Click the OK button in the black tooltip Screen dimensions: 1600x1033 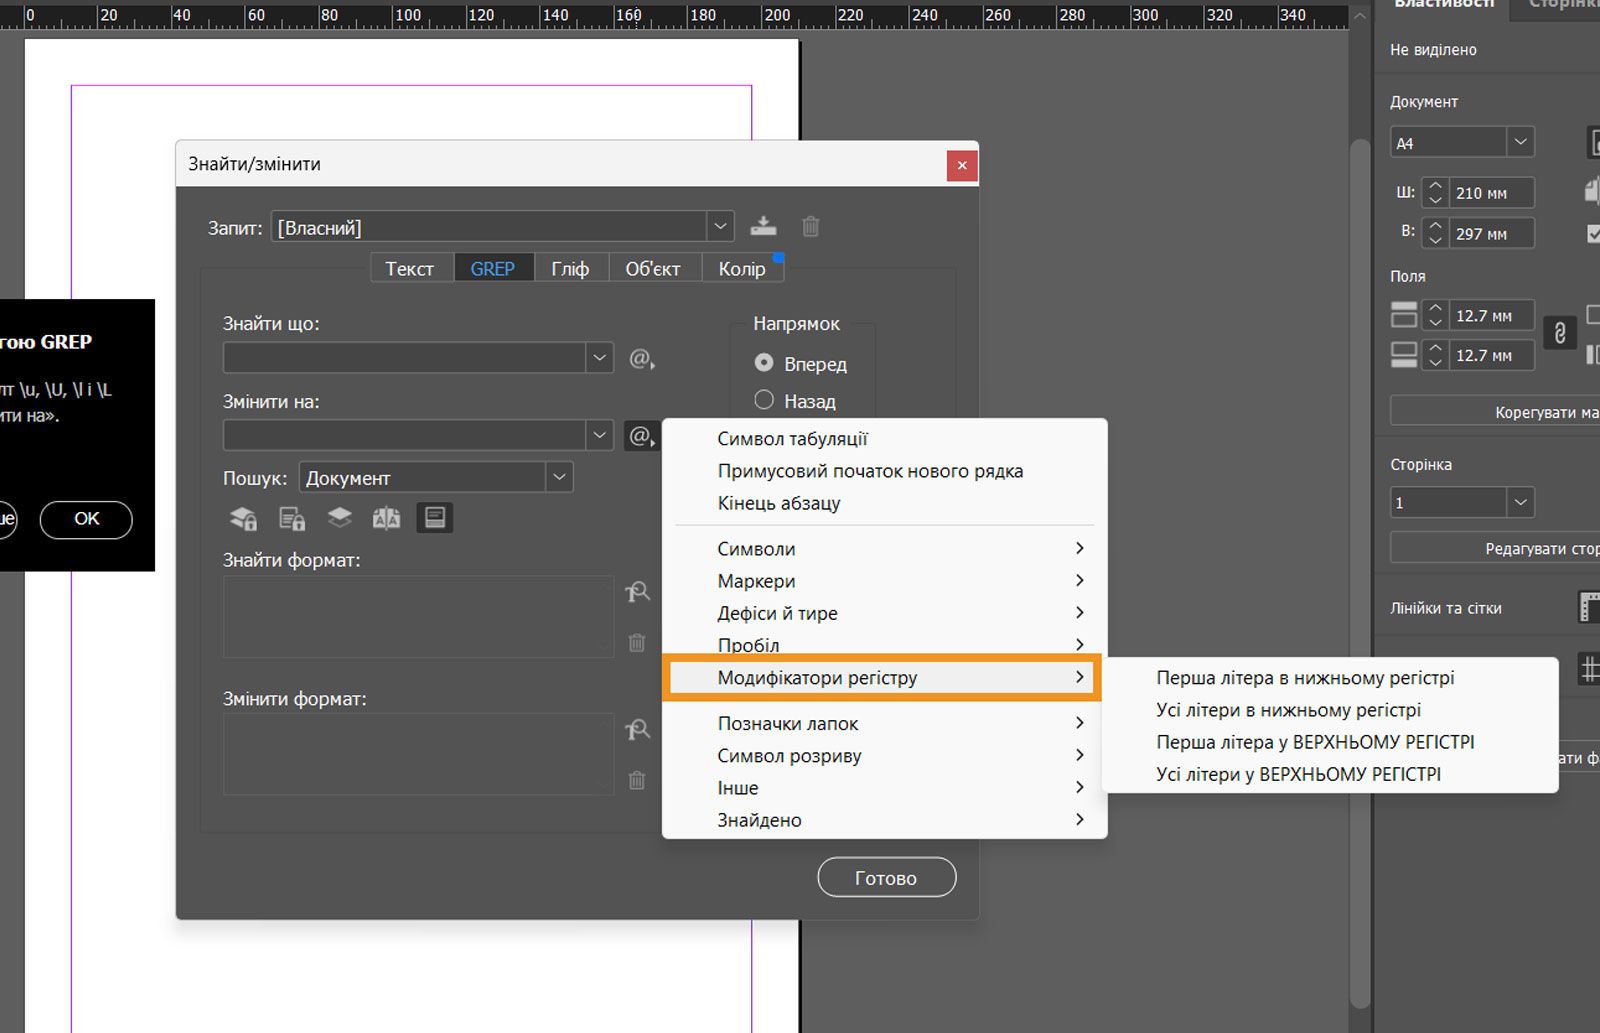click(x=86, y=519)
